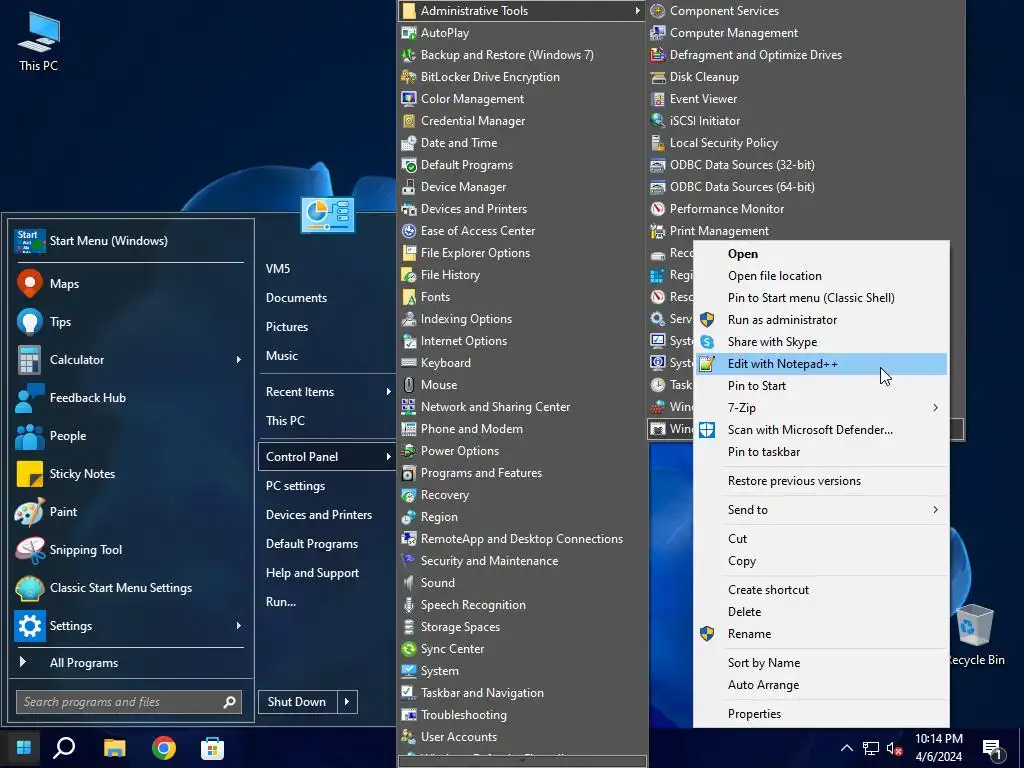
Task: Open notification center on taskbar
Action: tap(993, 748)
